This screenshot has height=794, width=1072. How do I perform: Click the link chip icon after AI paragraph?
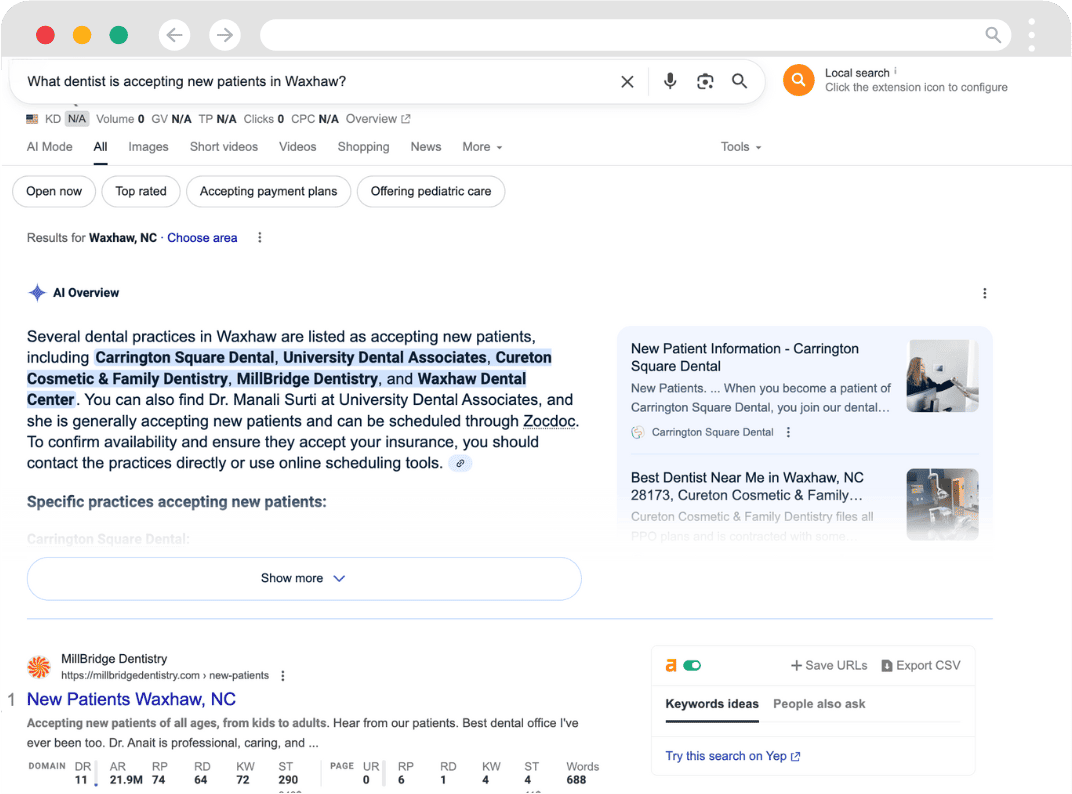[x=459, y=463]
